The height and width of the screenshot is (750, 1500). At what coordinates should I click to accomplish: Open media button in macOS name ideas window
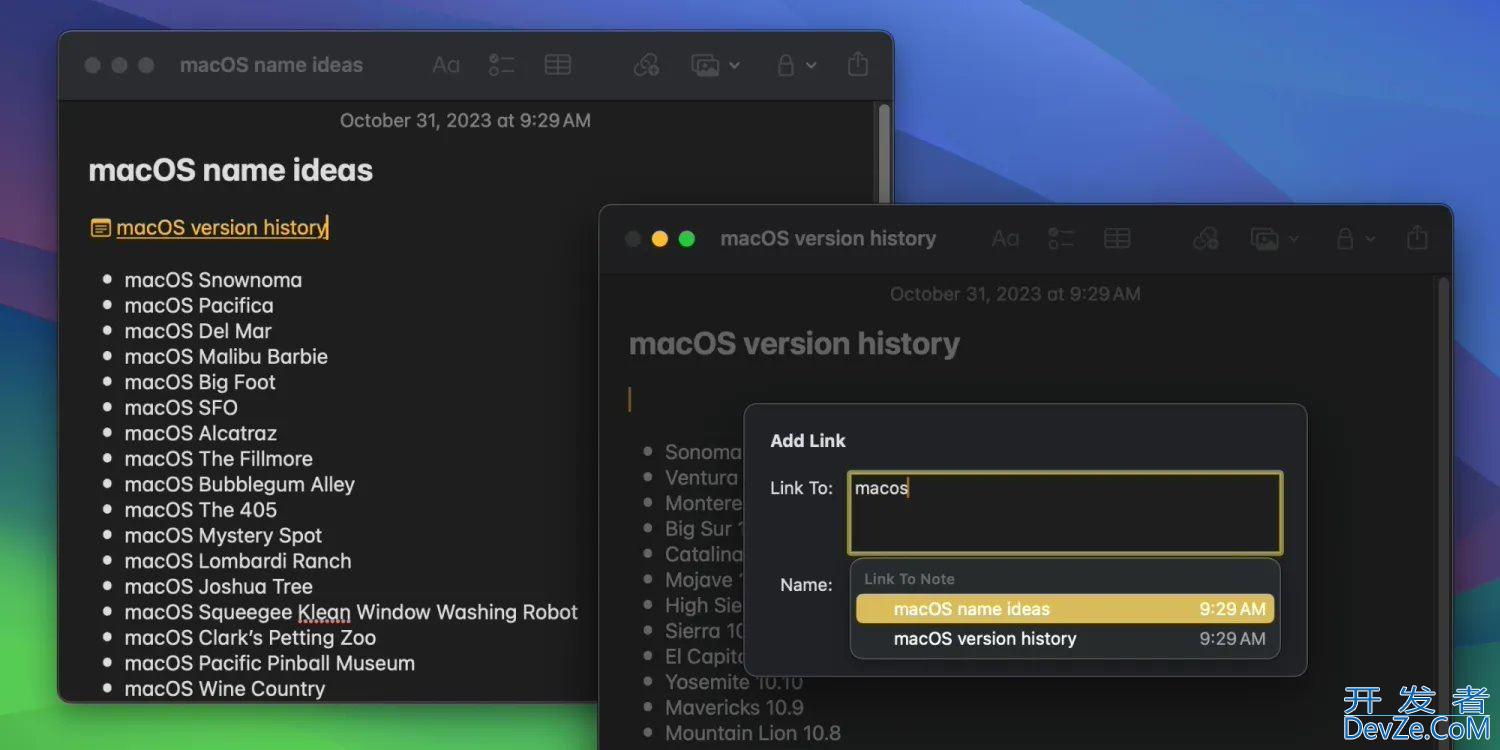(x=706, y=65)
